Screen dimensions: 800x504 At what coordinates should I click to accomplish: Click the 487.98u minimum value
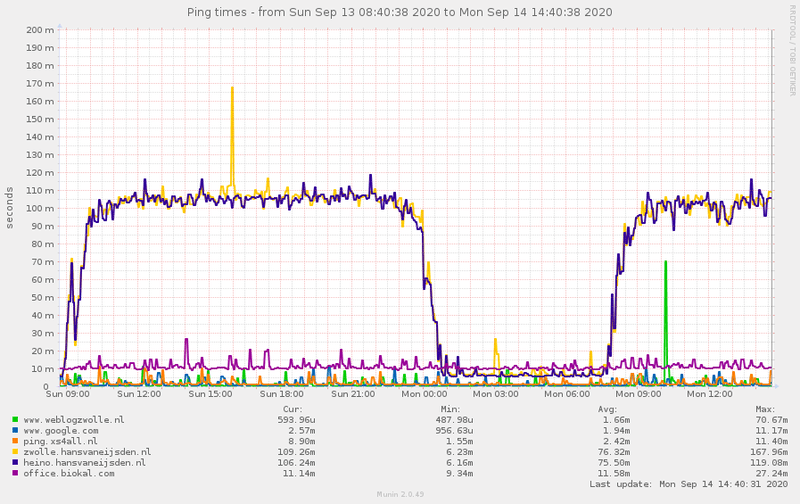click(x=455, y=420)
